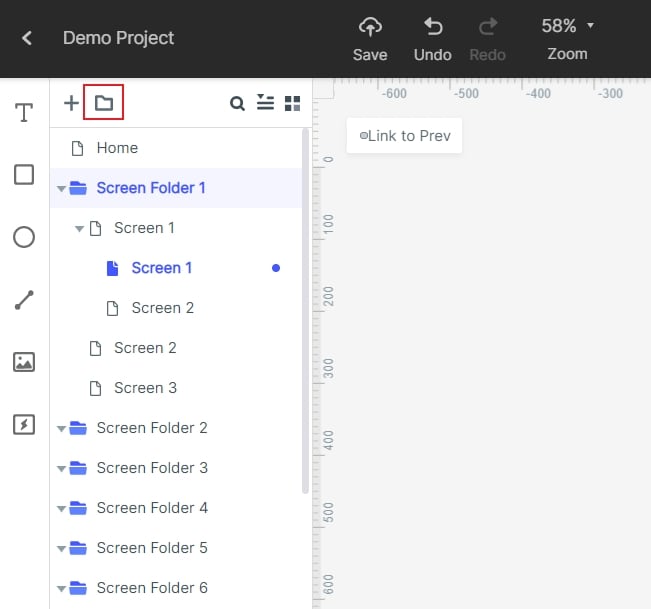The height and width of the screenshot is (609, 651).
Task: Save the project
Action: click(370, 38)
